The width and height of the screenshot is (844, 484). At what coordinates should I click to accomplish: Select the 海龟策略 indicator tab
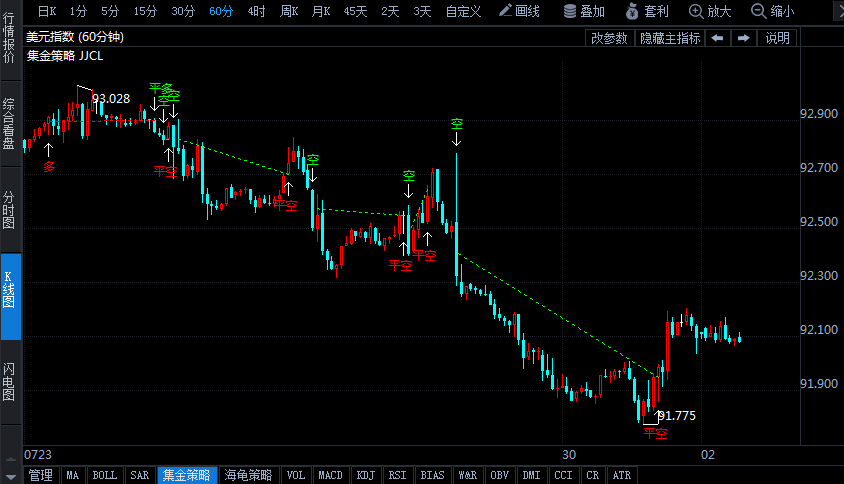(248, 475)
